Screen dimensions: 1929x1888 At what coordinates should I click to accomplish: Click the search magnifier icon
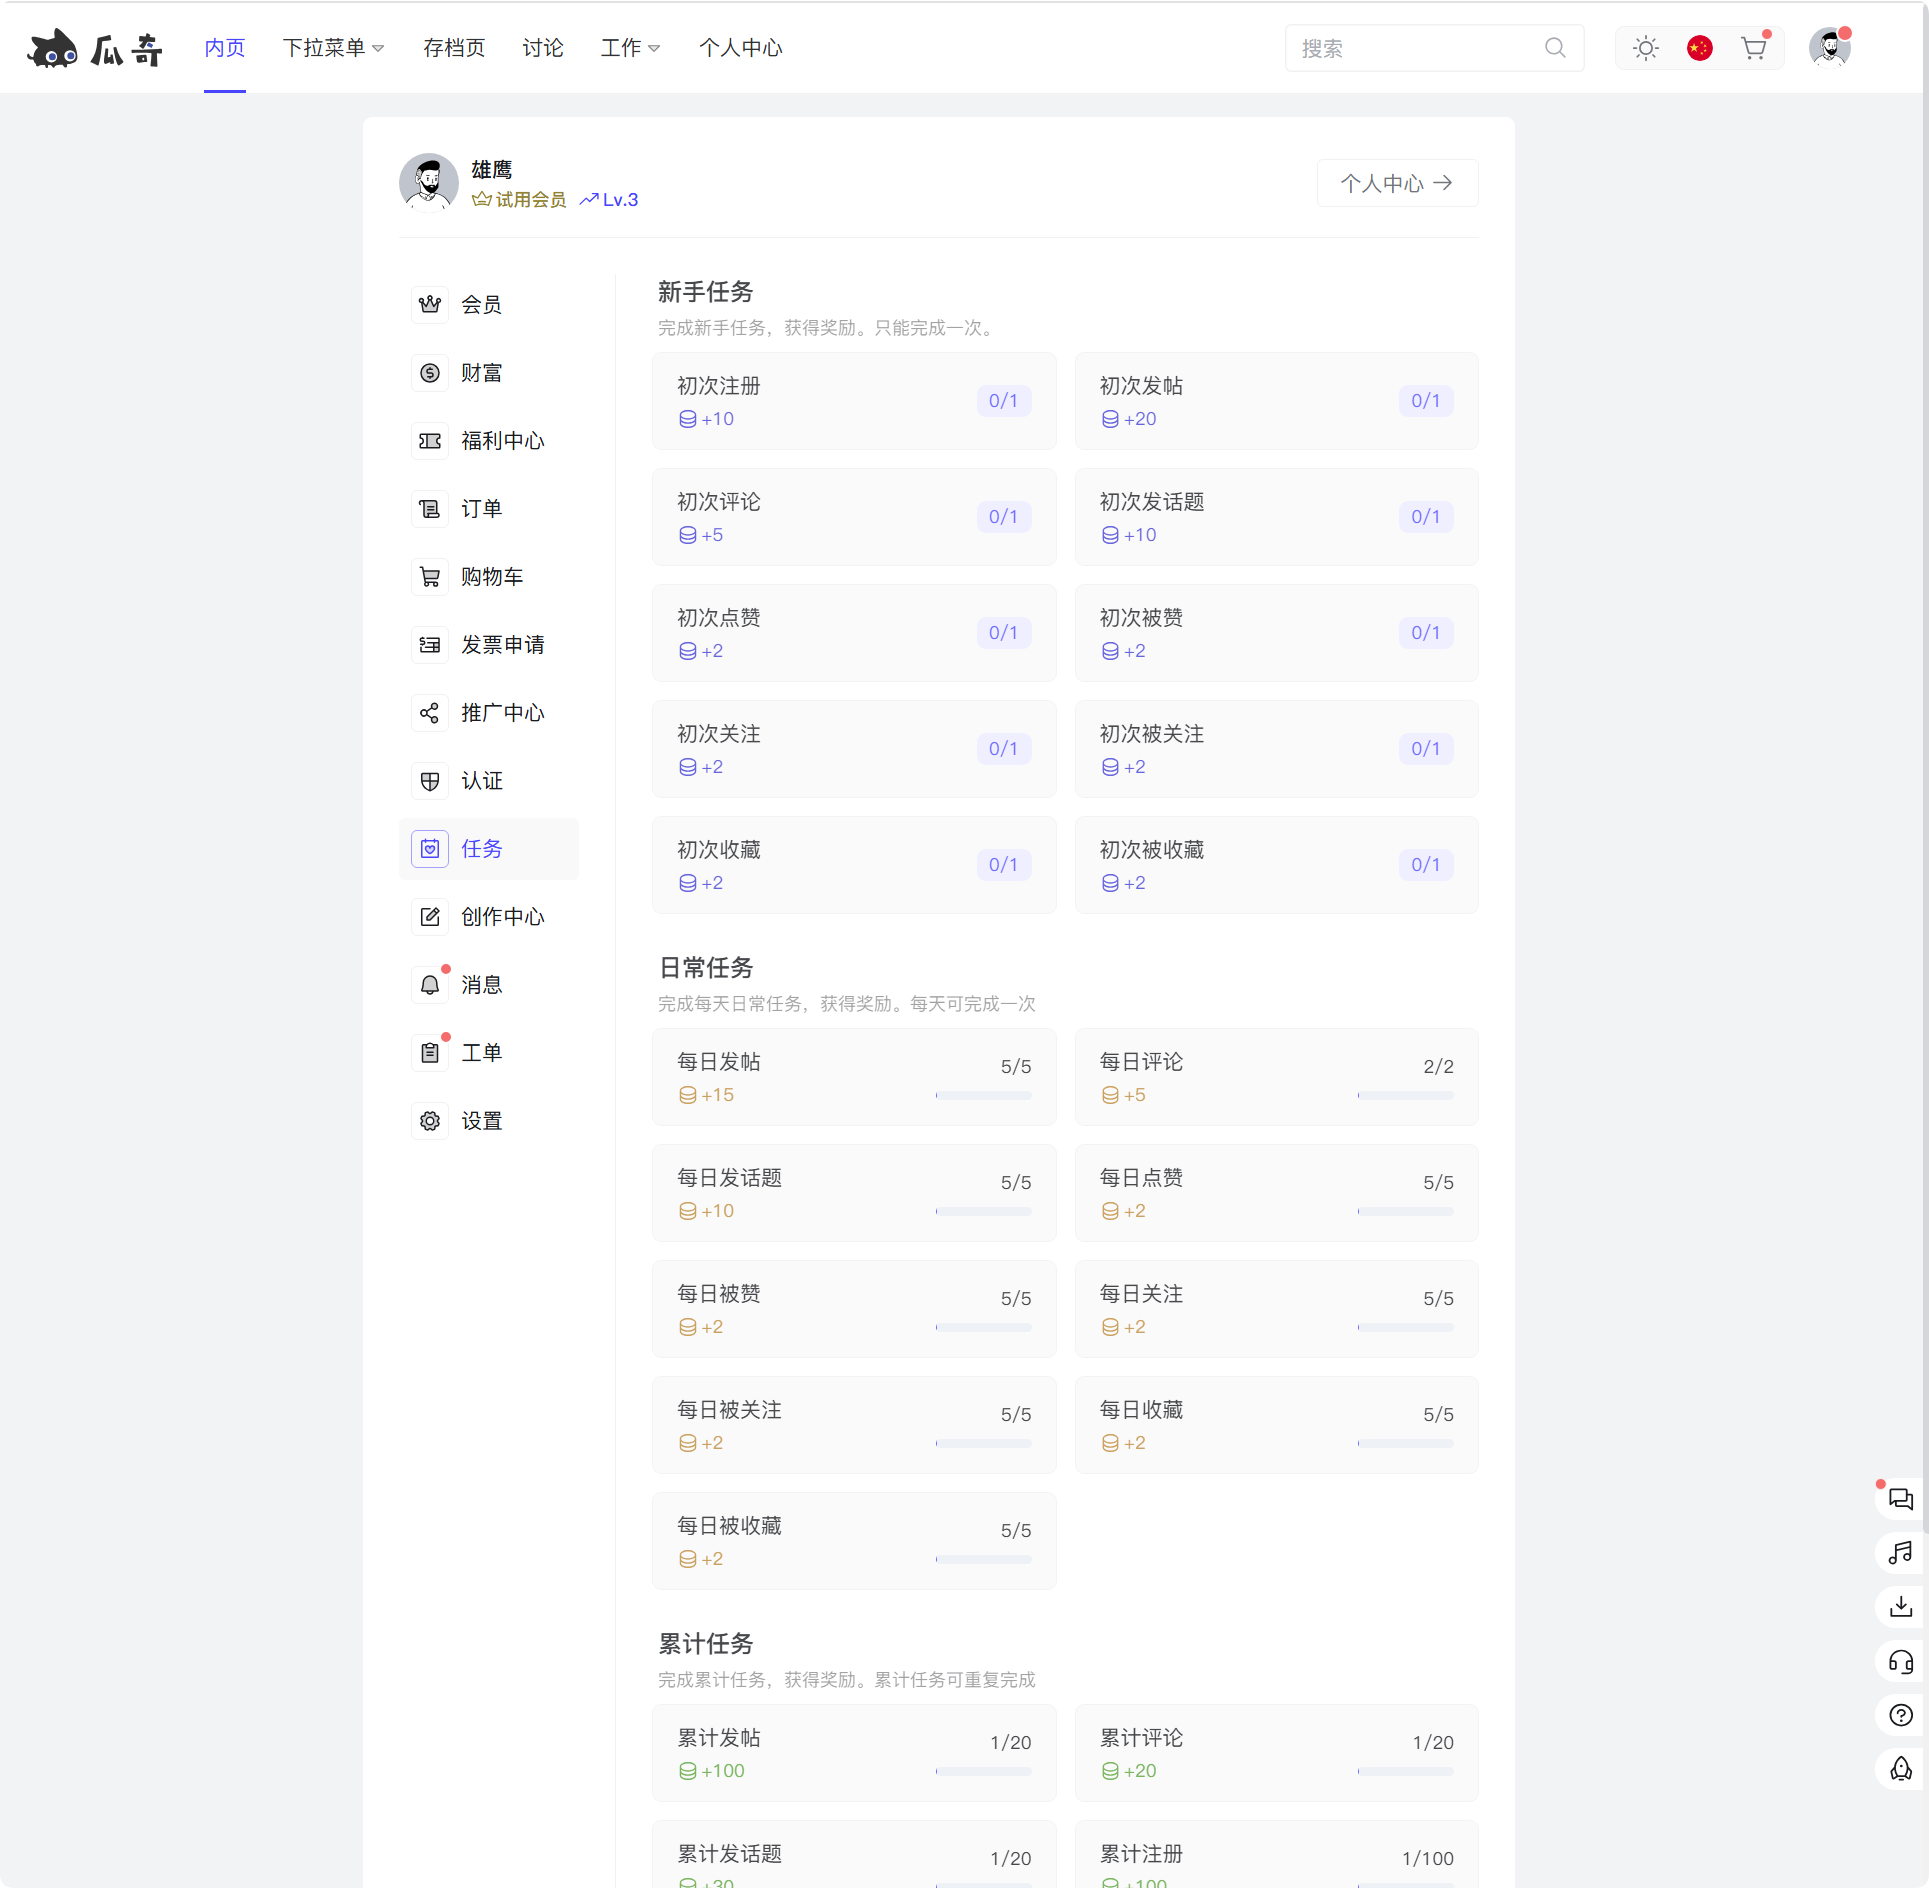pos(1555,47)
